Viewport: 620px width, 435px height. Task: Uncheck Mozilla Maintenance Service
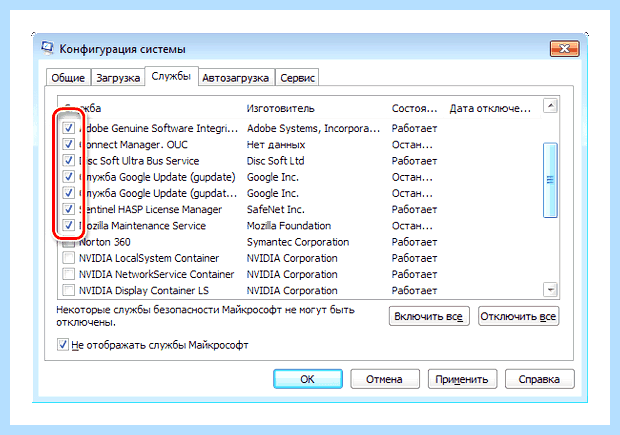[x=68, y=225]
